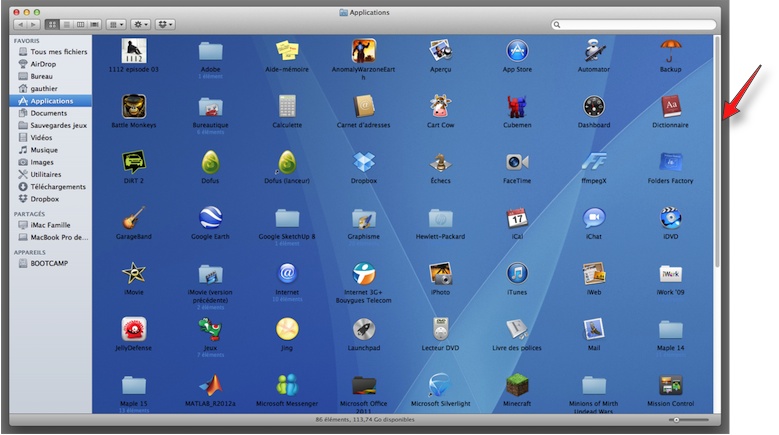Open the Dropbox toolbar dropdown
Image resolution: width=779 pixels, height=435 pixels.
coord(165,24)
